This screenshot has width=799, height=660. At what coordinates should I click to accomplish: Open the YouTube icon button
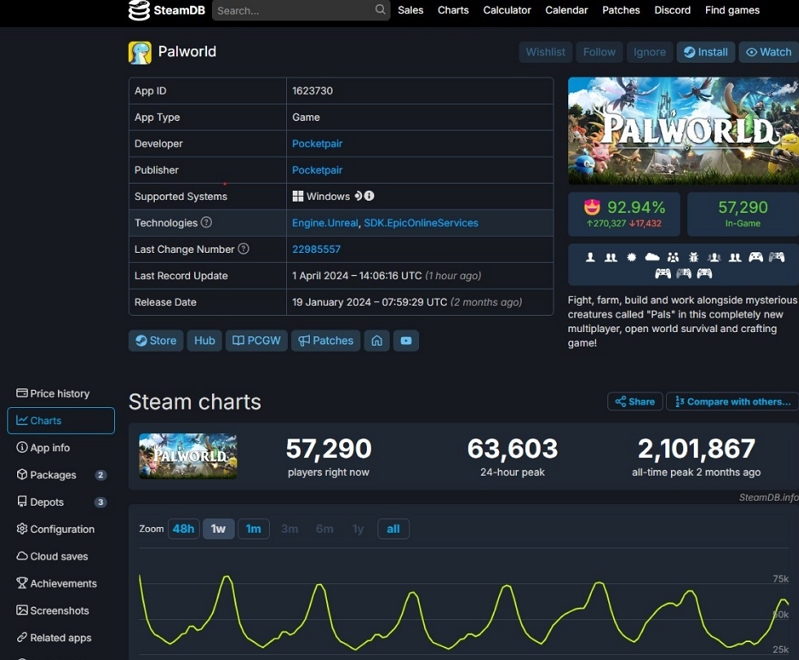pyautogui.click(x=406, y=340)
